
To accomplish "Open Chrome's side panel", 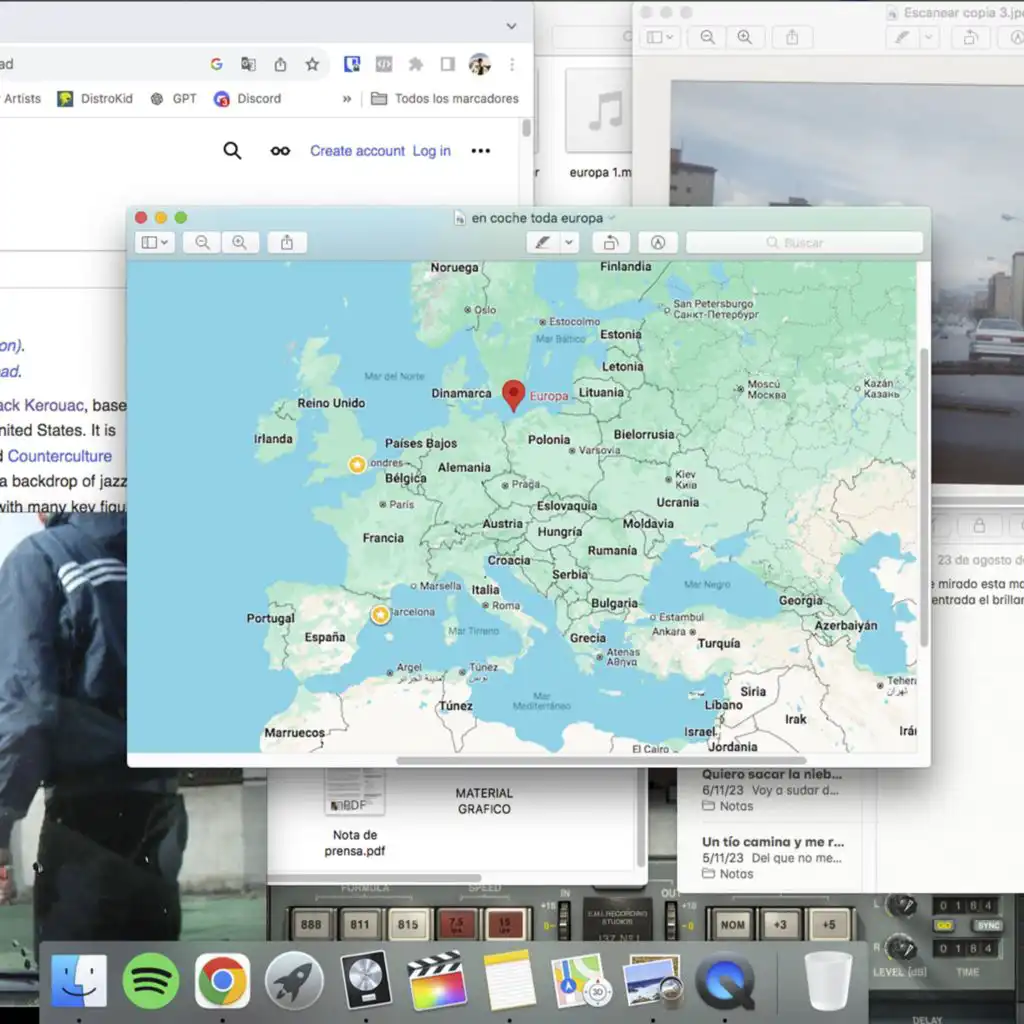I will tap(447, 64).
